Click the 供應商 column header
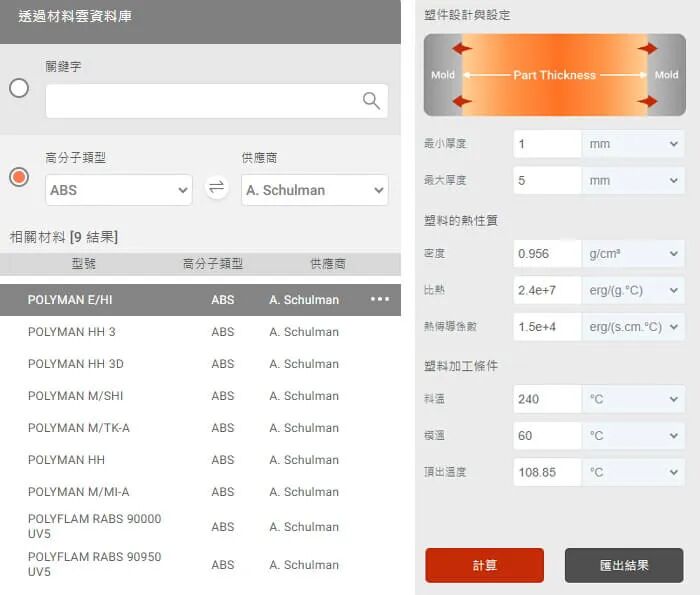700x595 pixels. tap(328, 264)
